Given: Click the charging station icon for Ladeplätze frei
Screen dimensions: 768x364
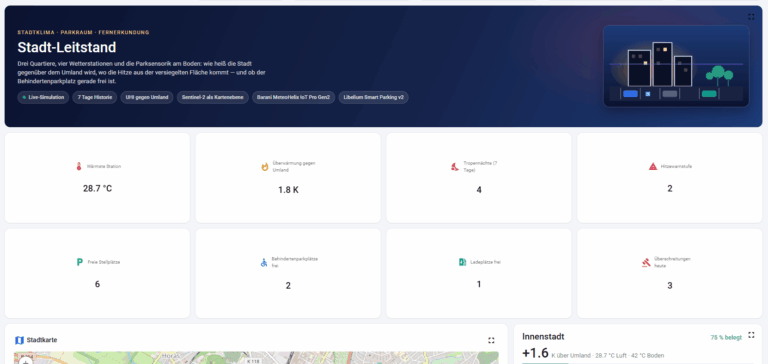Looking at the screenshot, I should (462, 262).
